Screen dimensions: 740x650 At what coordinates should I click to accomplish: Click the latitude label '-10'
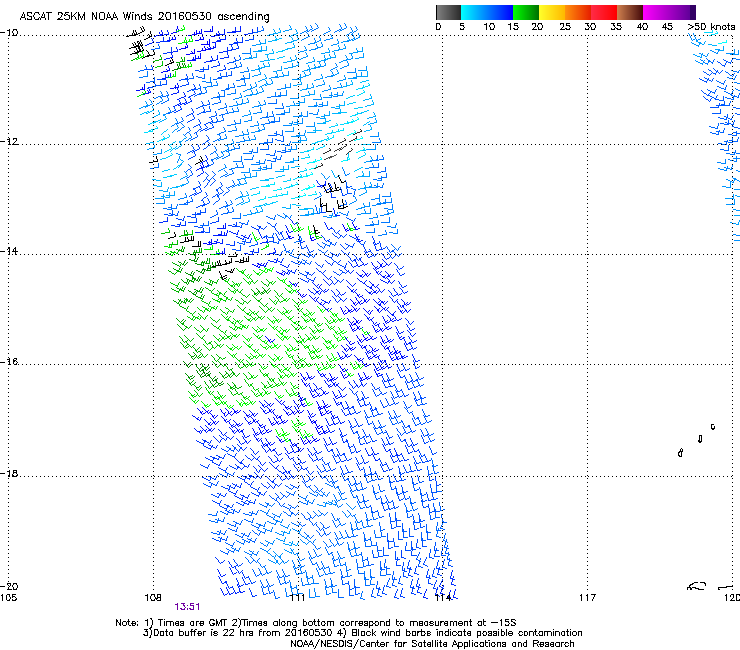[9, 33]
